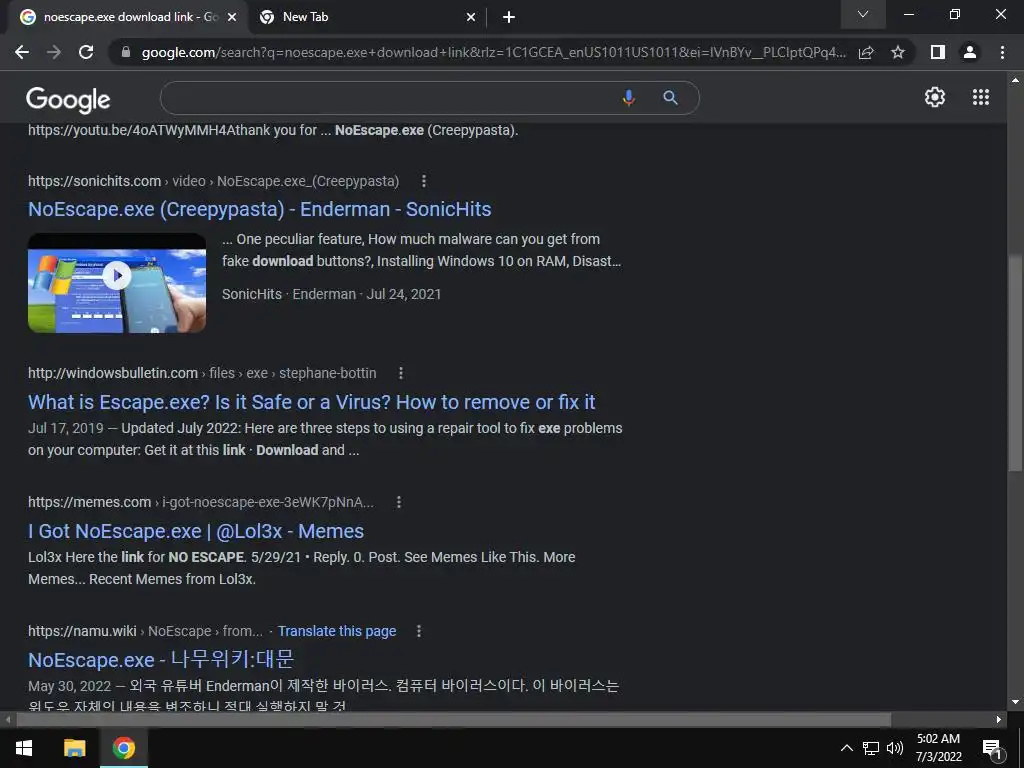1024x768 pixels.
Task: Open a new browser tab
Action: [x=509, y=17]
